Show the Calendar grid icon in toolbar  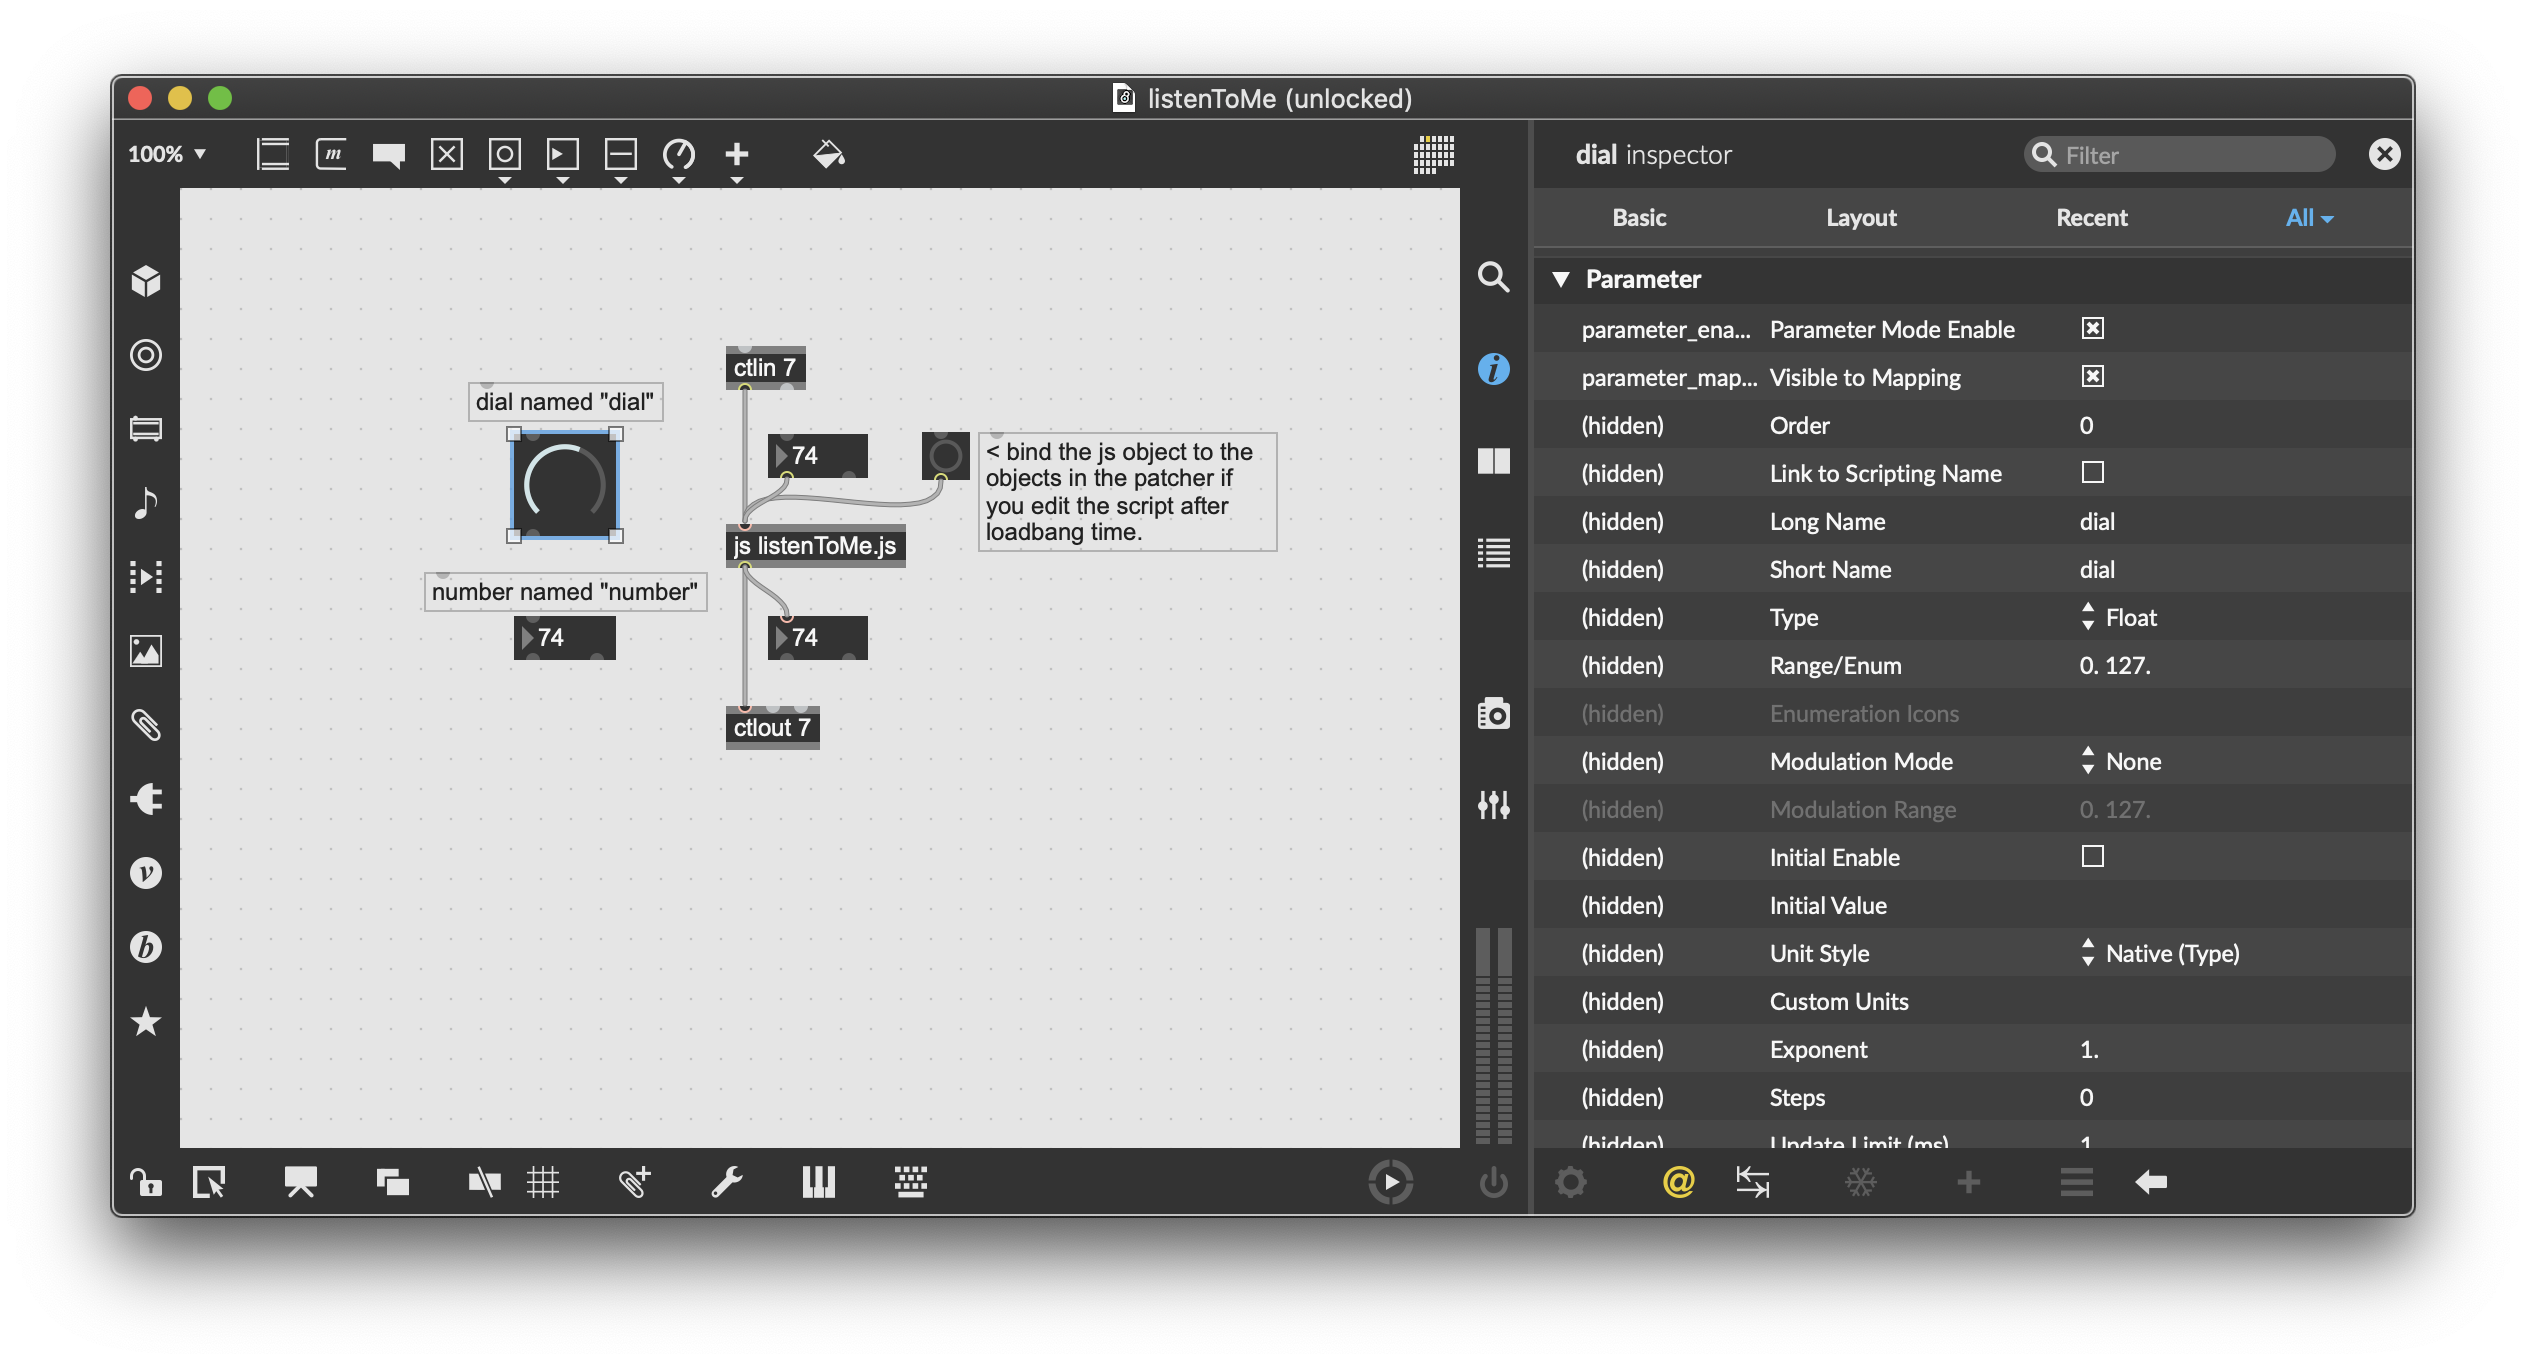1433,154
